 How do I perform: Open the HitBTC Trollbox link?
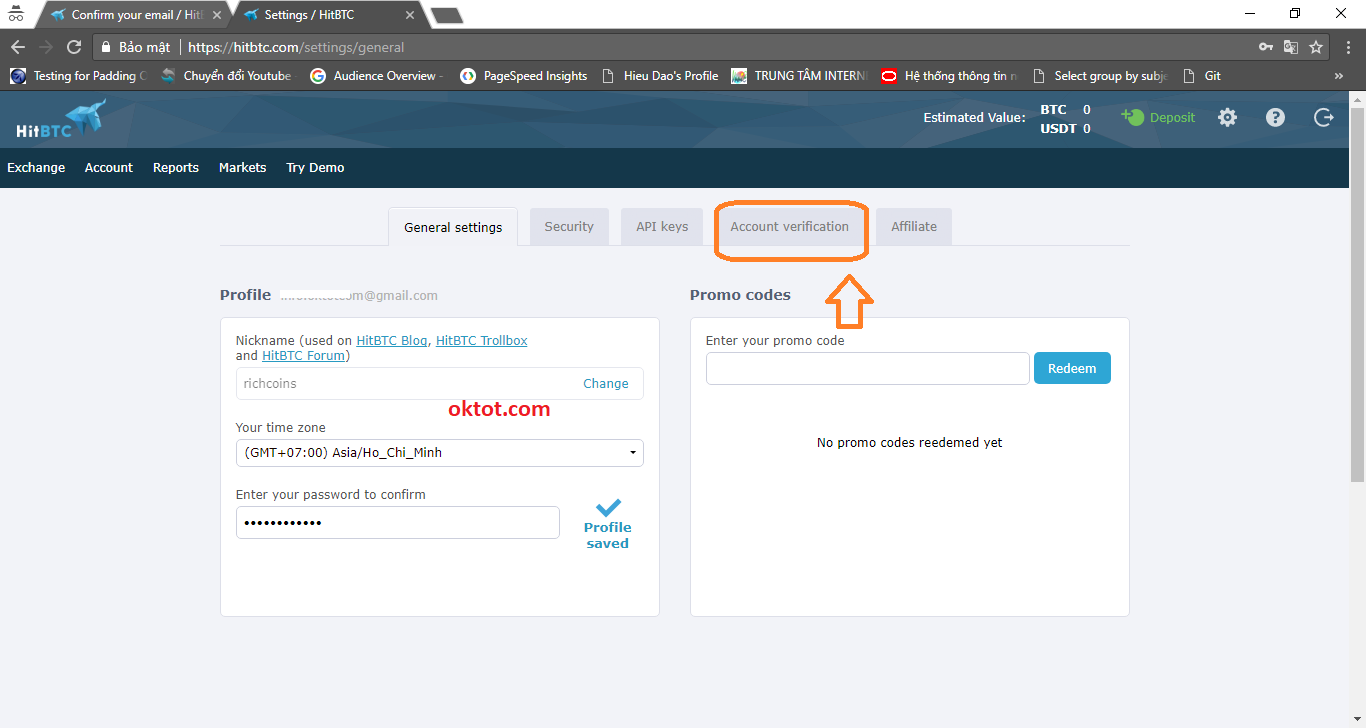pos(481,341)
